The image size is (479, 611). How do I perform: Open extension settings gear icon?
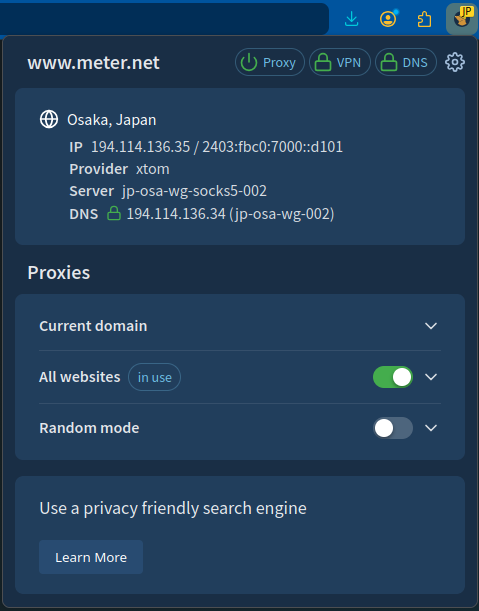point(455,62)
